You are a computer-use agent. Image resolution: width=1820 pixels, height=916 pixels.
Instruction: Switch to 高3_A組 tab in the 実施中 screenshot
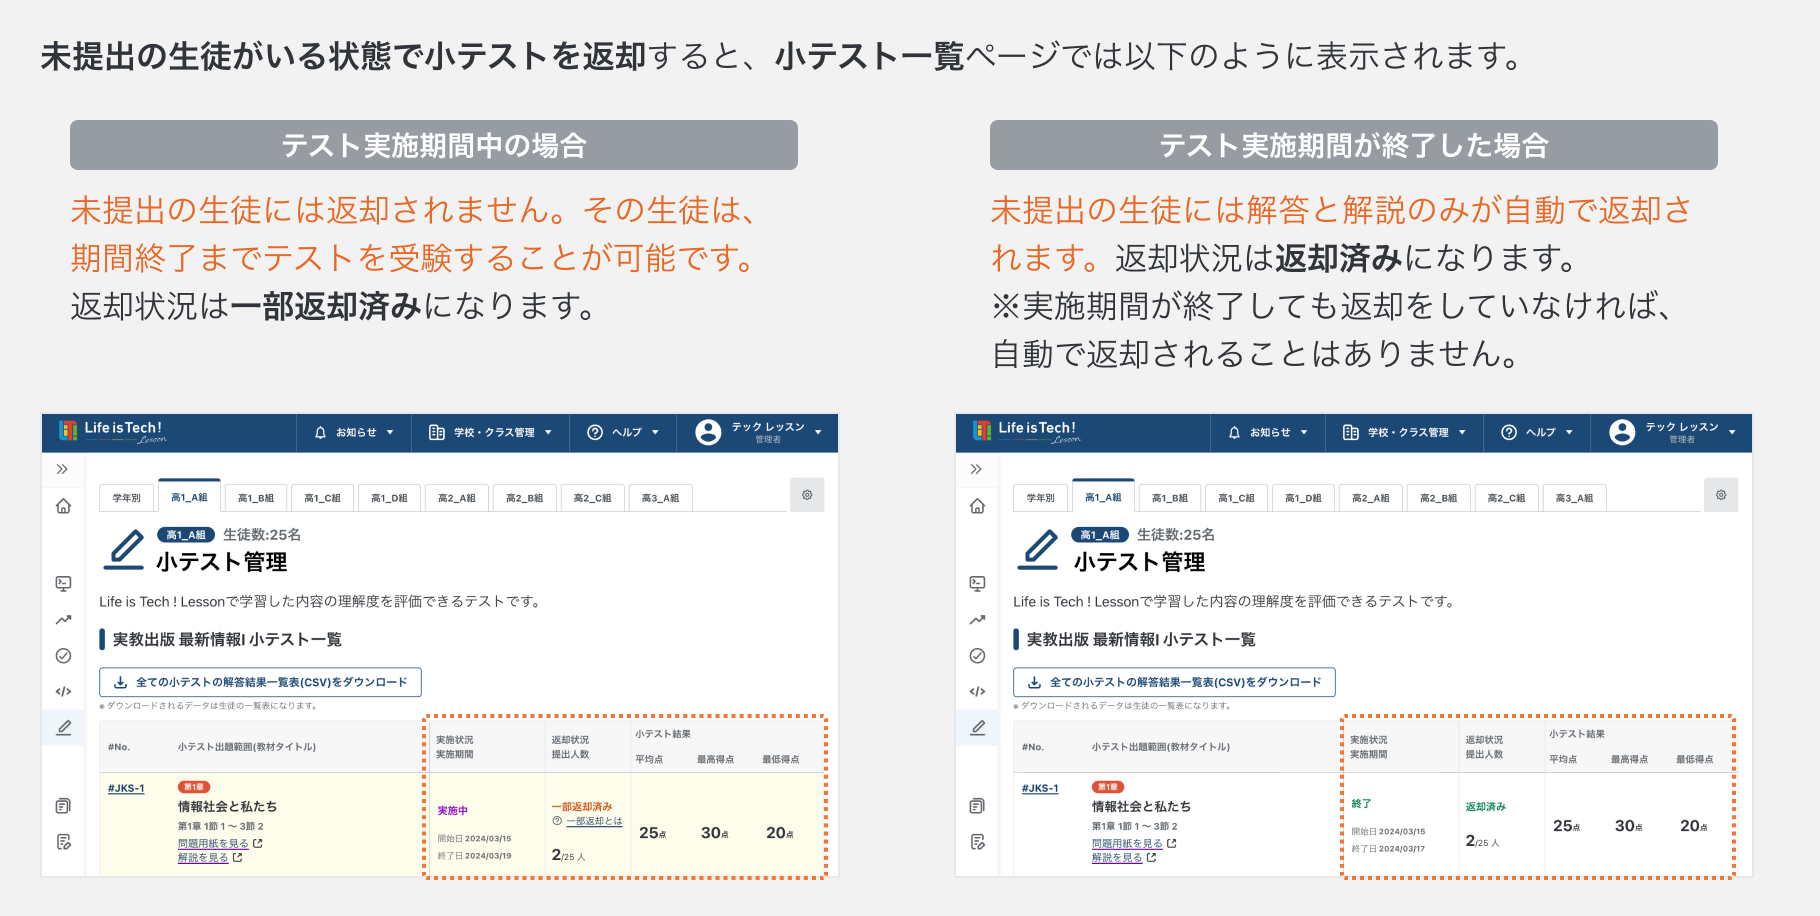660,498
